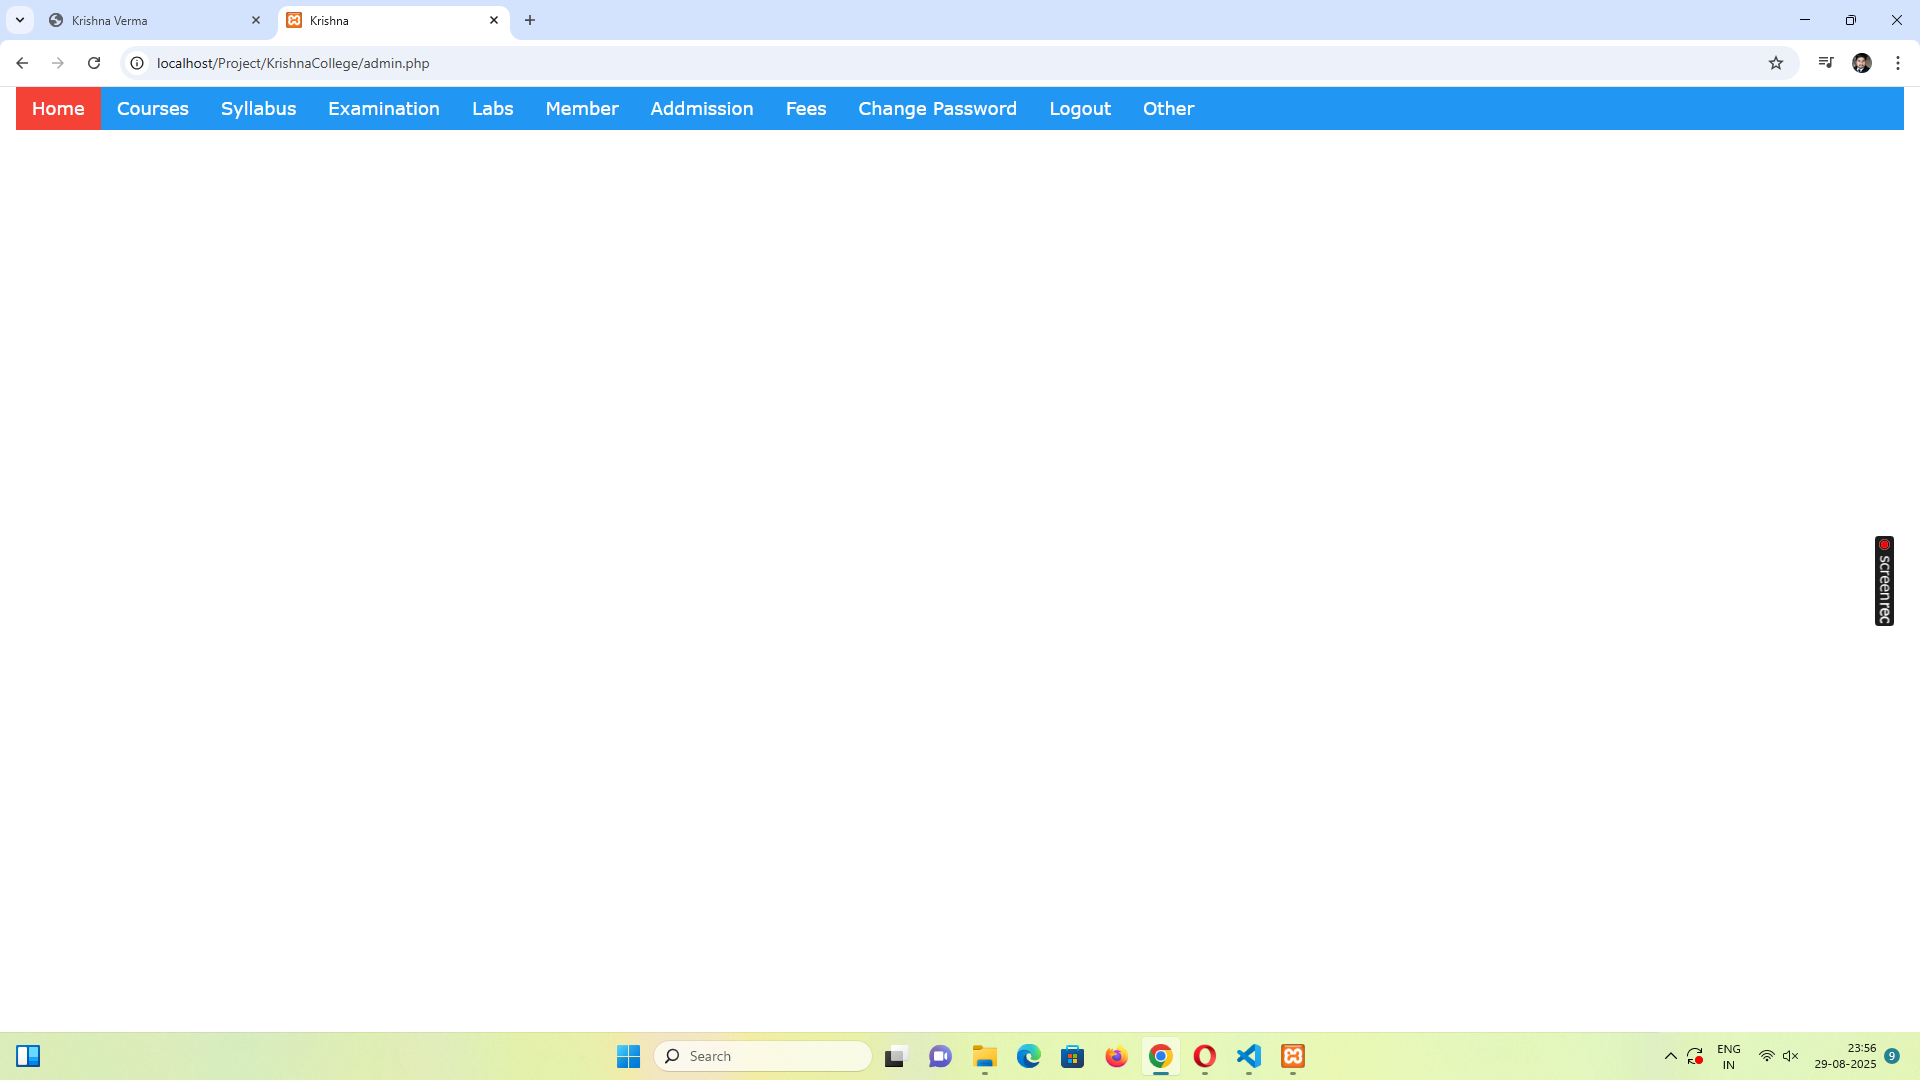Go to the Examination page
Viewport: 1920px width, 1080px height.
(x=384, y=108)
